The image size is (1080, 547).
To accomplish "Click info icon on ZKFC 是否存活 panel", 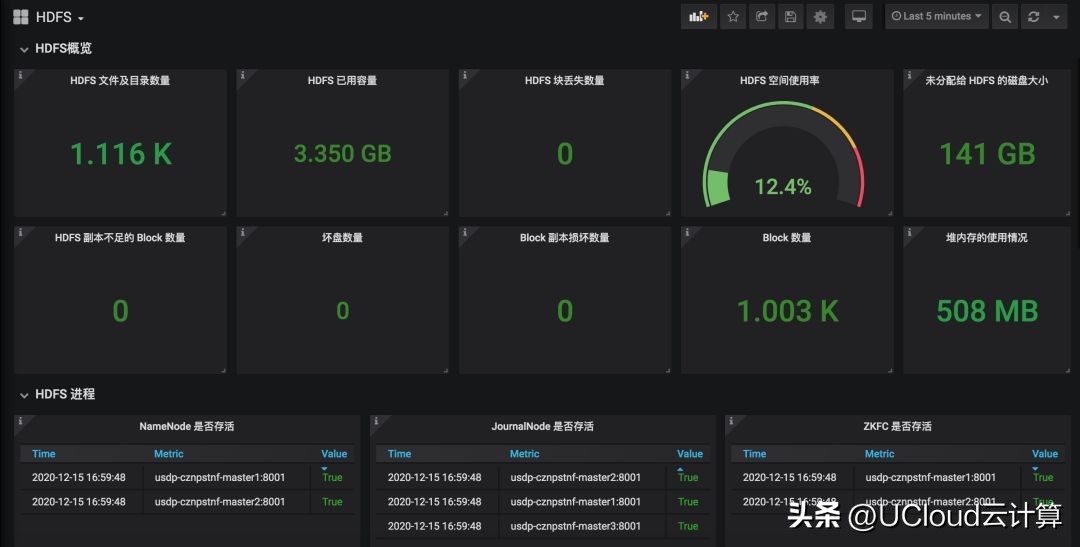I will (731, 421).
